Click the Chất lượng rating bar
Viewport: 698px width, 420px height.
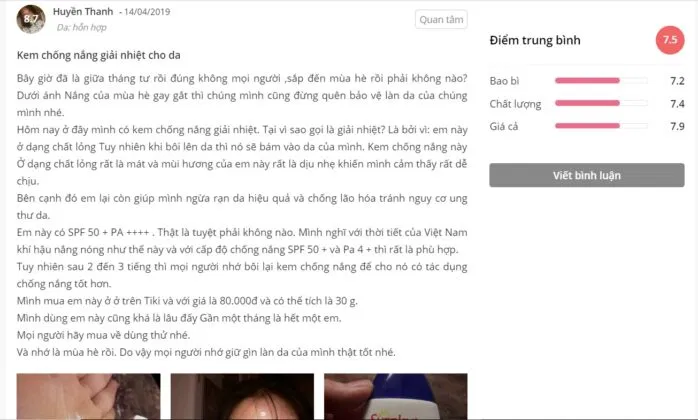coord(601,103)
